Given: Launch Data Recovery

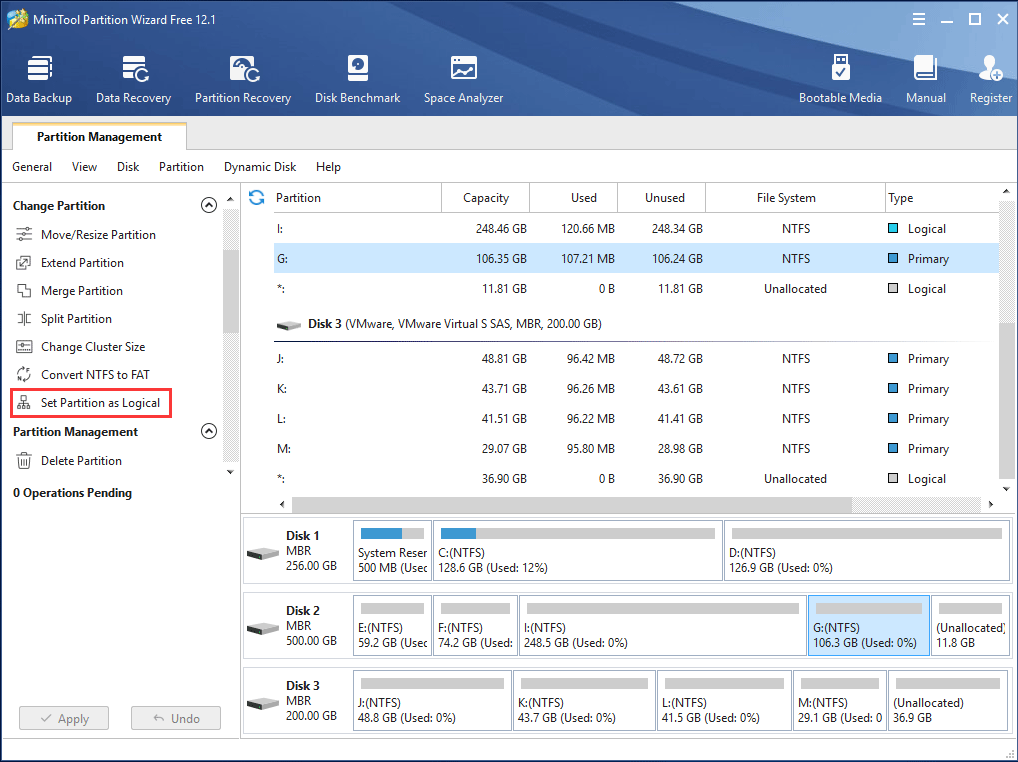Looking at the screenshot, I should [134, 79].
